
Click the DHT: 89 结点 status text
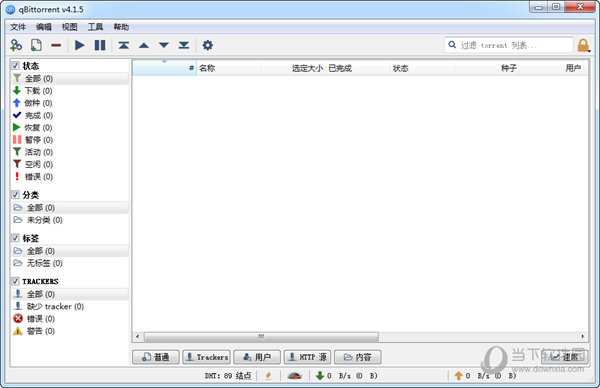(228, 376)
